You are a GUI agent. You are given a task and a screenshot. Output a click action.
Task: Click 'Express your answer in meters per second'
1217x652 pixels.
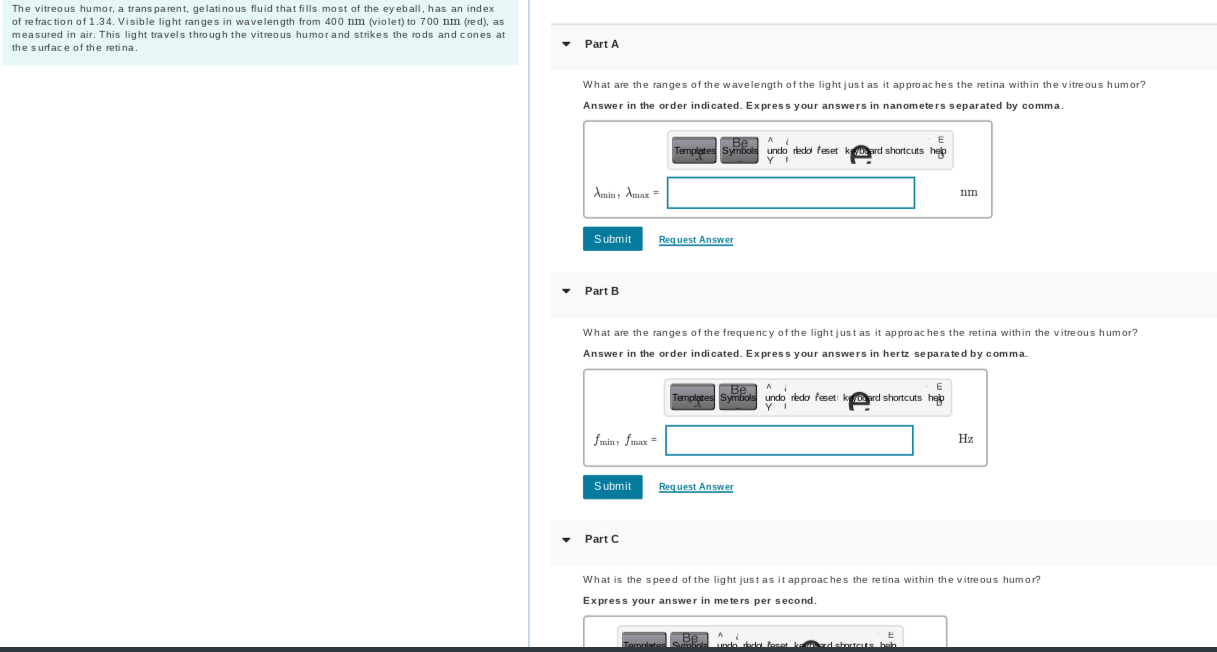tap(700, 600)
